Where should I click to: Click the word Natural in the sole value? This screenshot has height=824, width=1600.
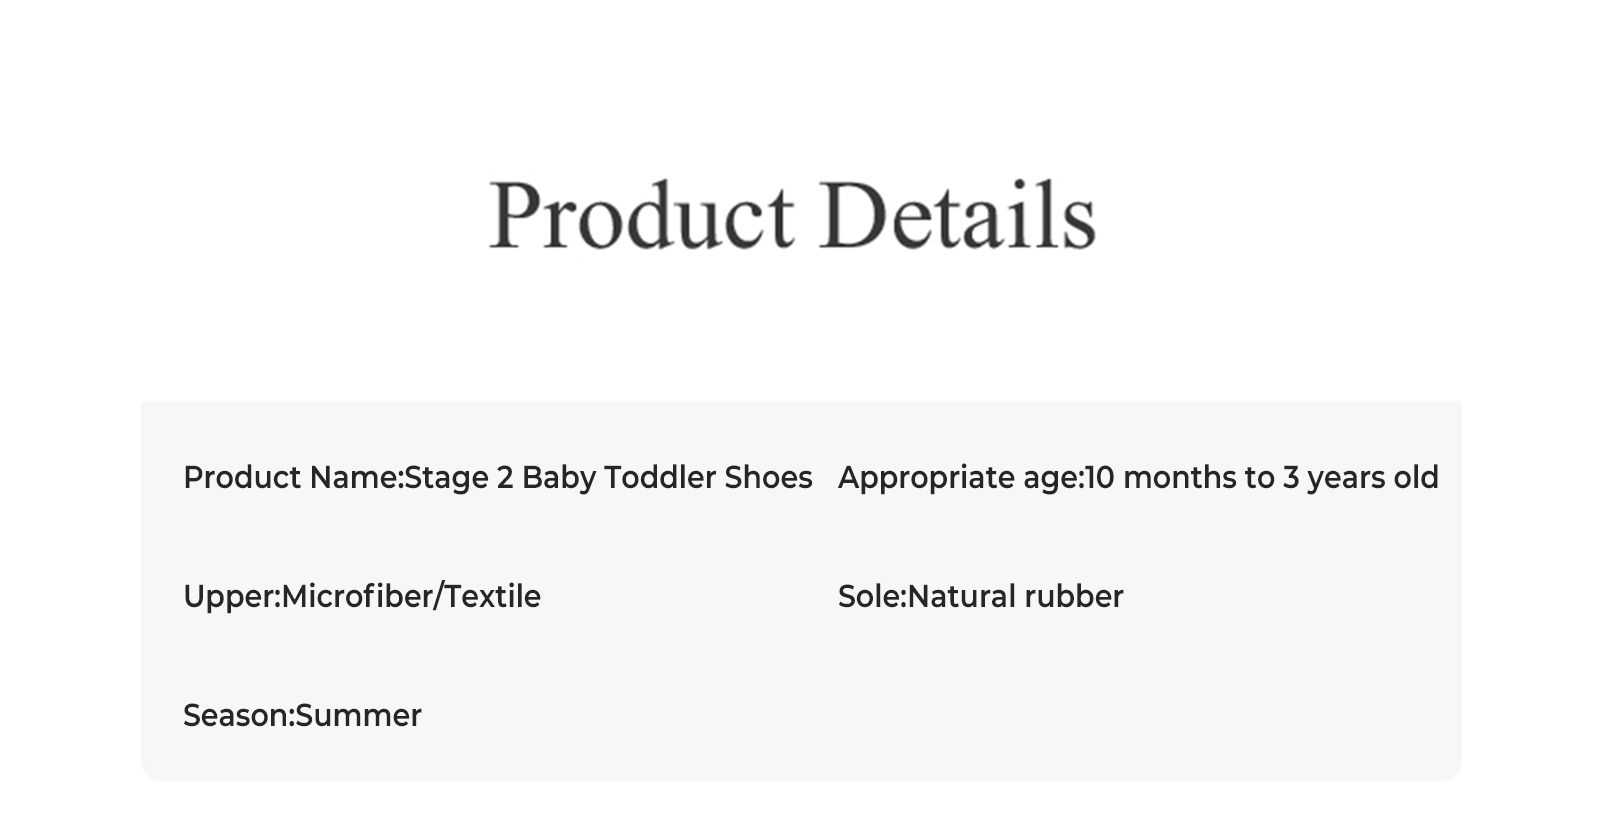961,597
